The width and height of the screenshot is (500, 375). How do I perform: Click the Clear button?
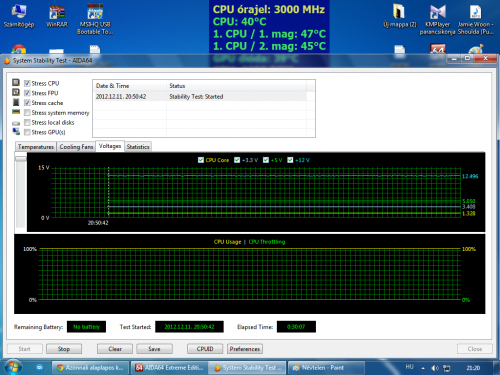pos(115,349)
